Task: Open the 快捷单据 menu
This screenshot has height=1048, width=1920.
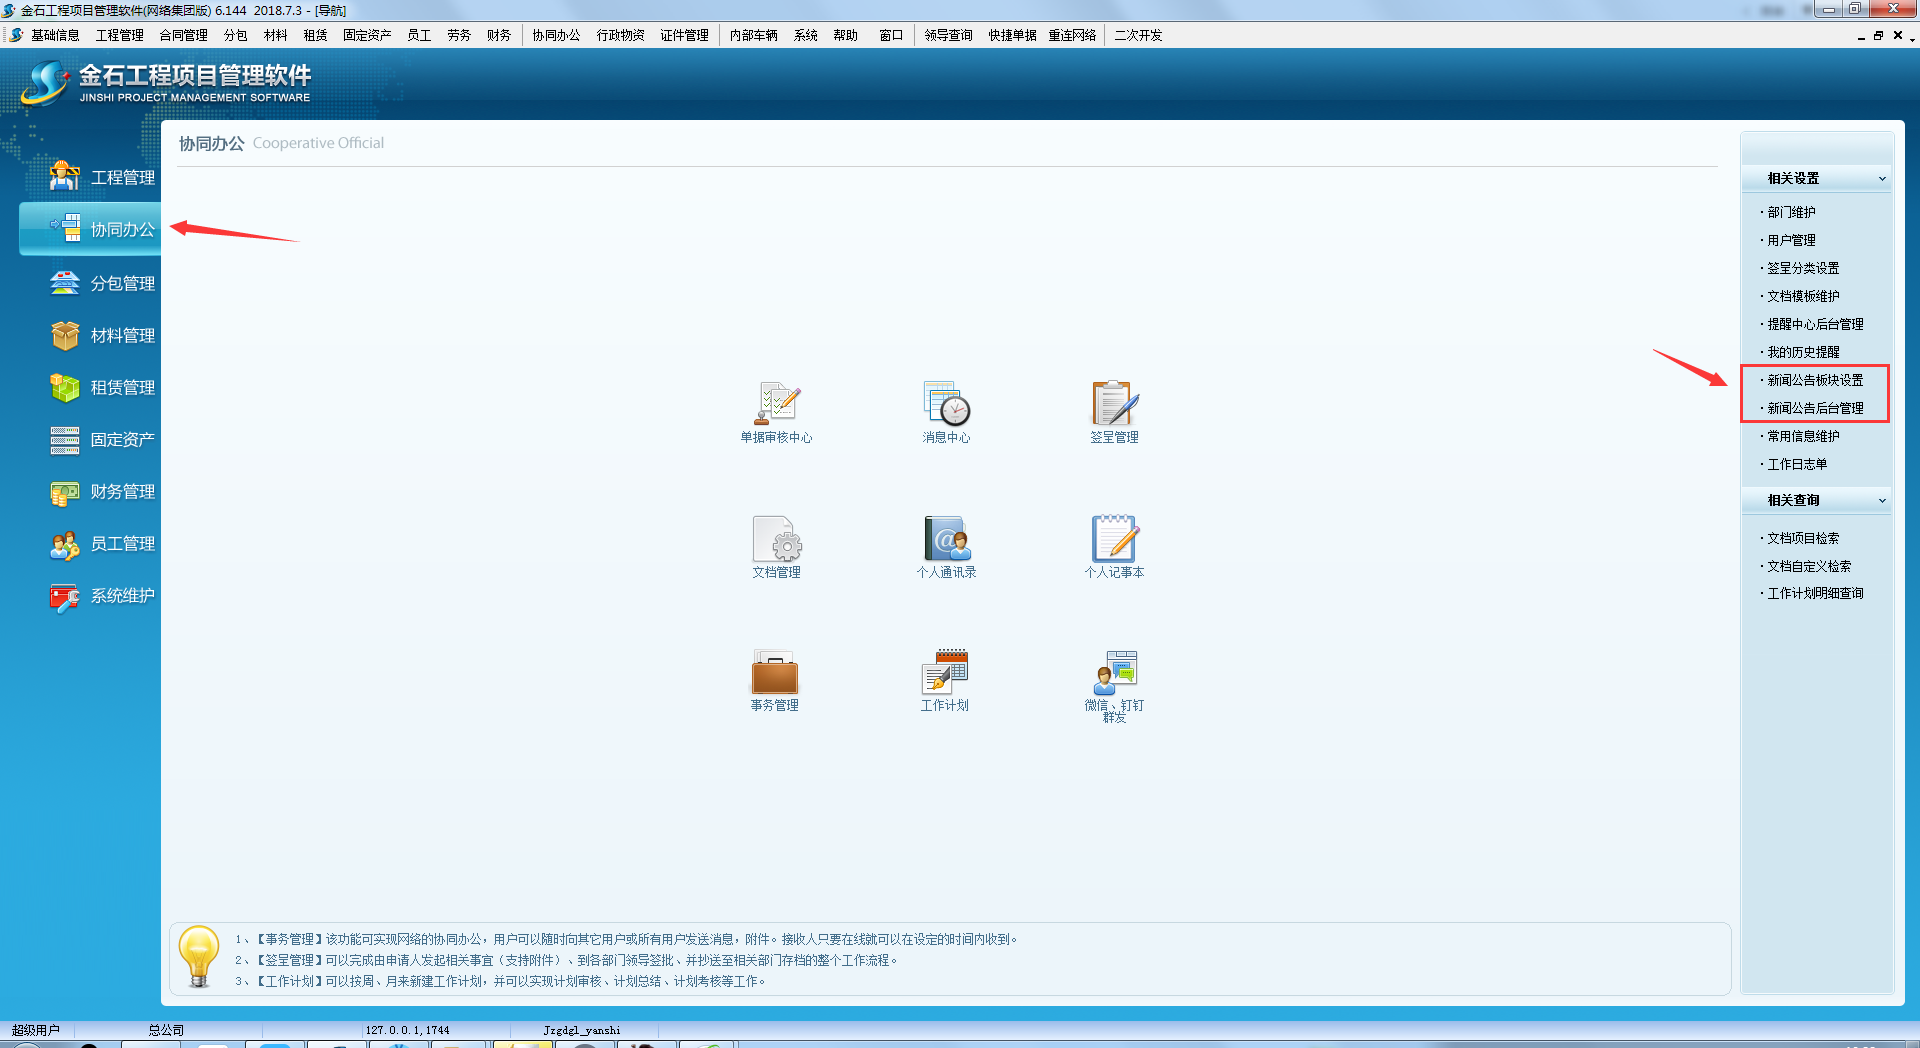Action: [x=1012, y=35]
